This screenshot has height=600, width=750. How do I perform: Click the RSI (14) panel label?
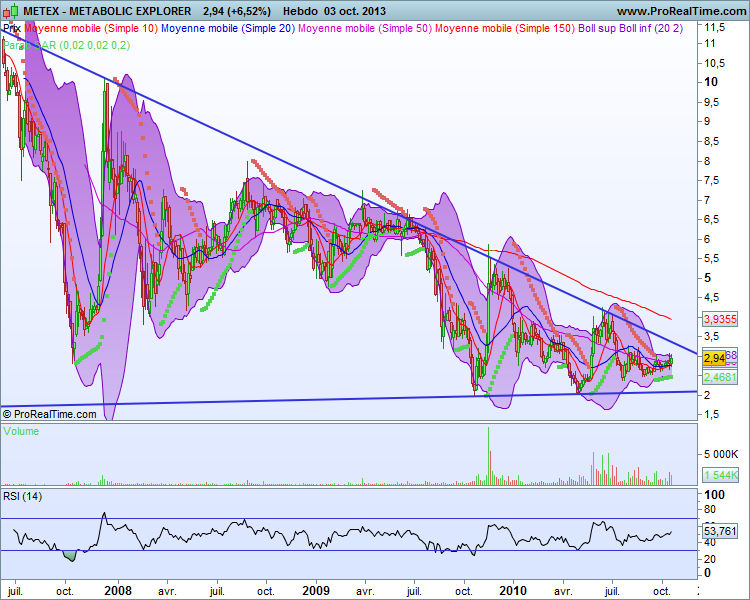pos(22,496)
